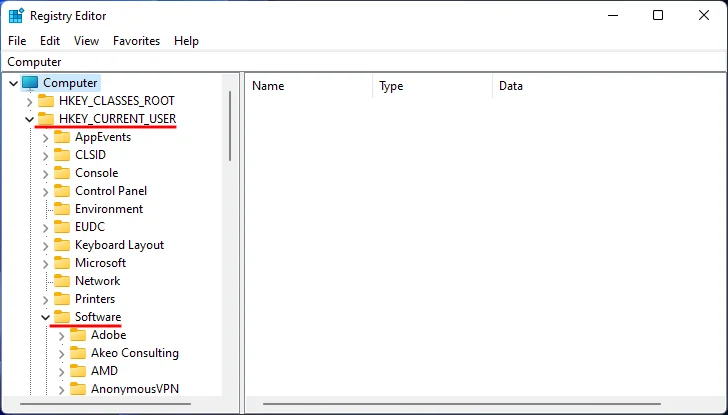Viewport: 728px width, 415px height.
Task: Expand the Akeo Consulting key
Action: coord(61,353)
